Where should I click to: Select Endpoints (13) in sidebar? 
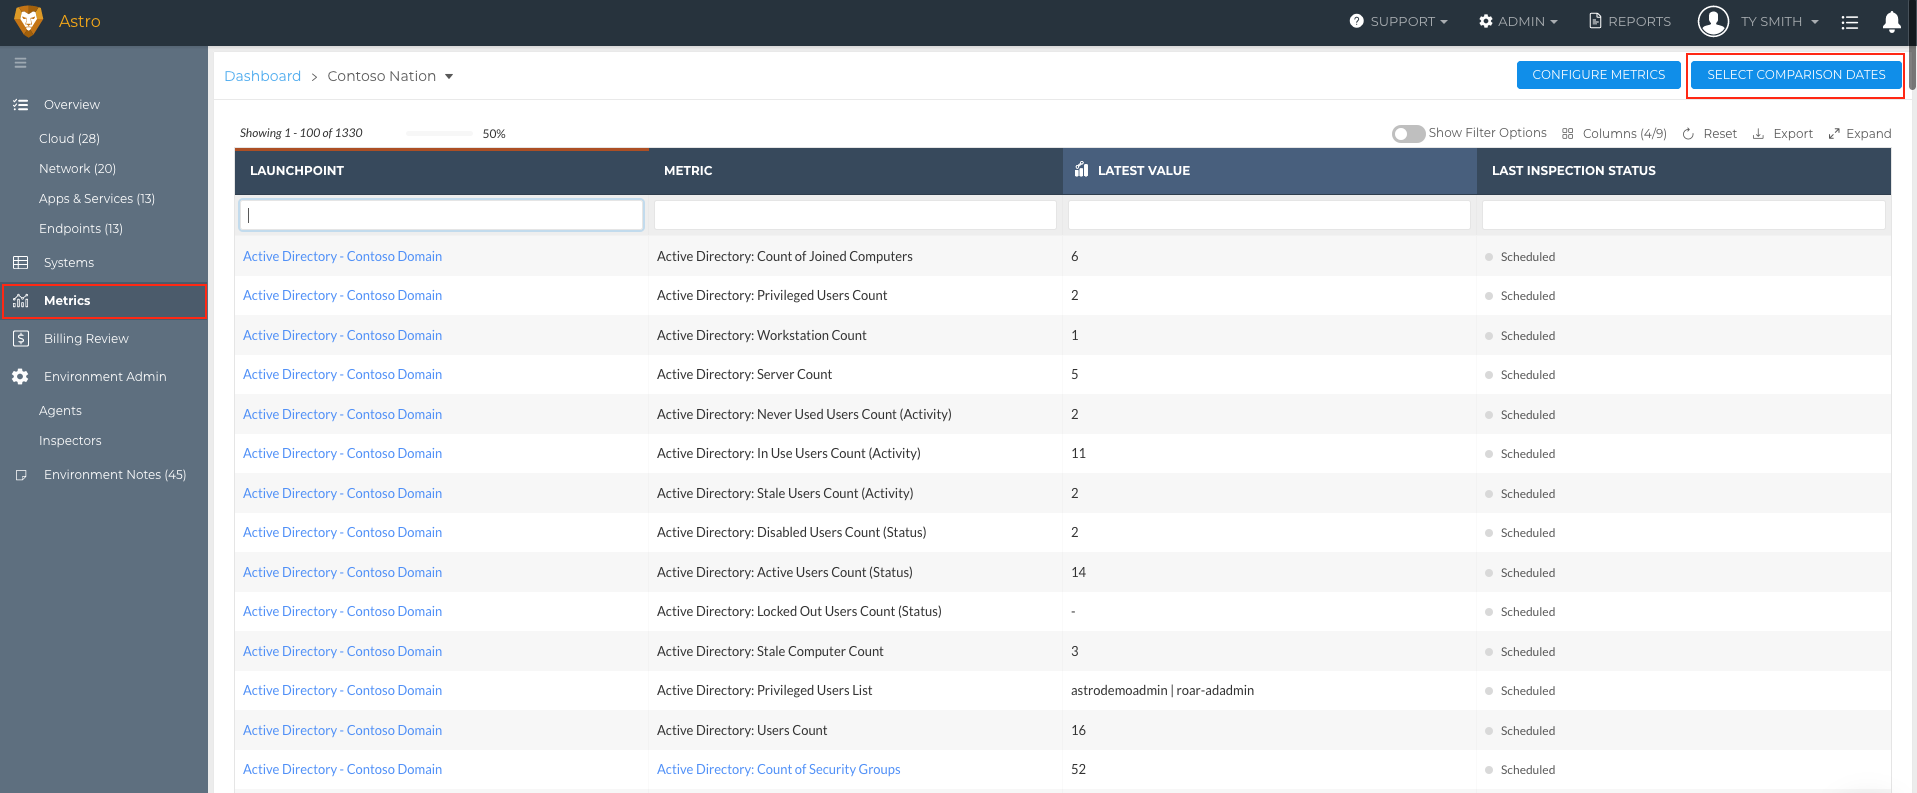pos(81,229)
